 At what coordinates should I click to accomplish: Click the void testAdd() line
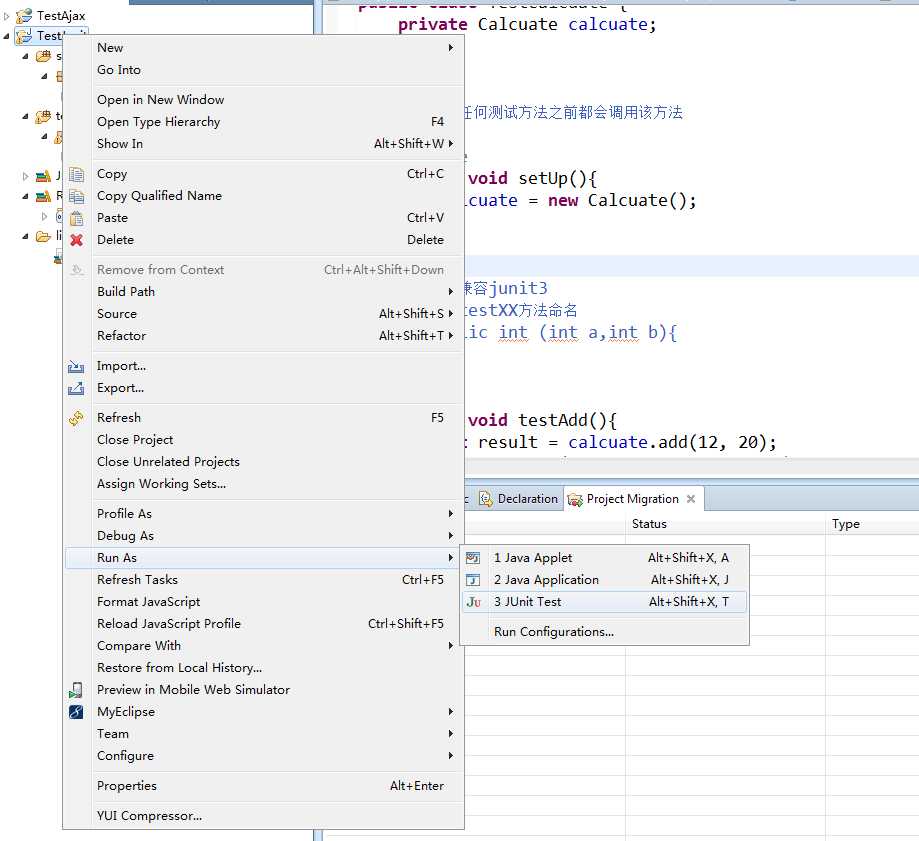point(542,420)
